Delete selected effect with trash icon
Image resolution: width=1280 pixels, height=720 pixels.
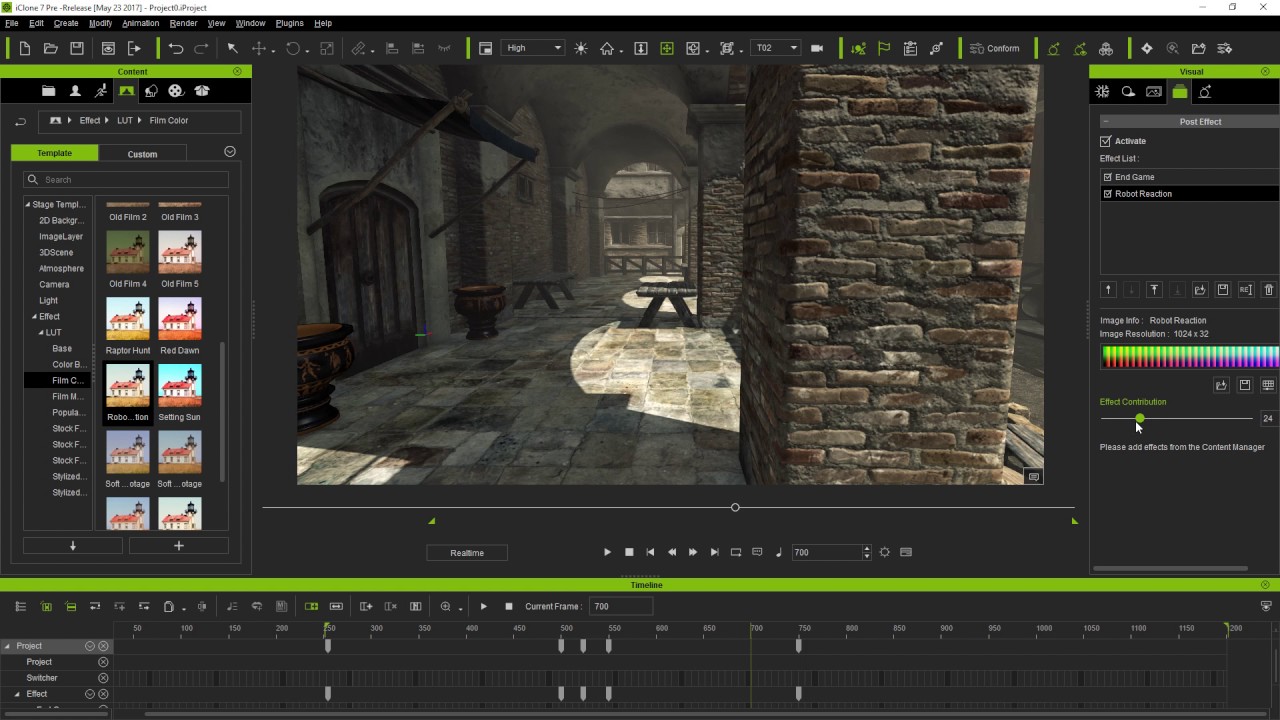[1269, 290]
